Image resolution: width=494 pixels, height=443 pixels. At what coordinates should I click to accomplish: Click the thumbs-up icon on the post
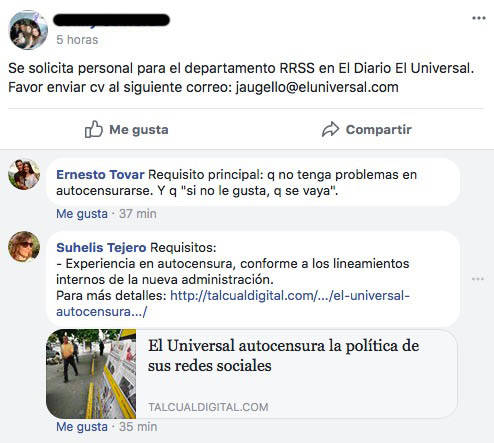point(93,129)
